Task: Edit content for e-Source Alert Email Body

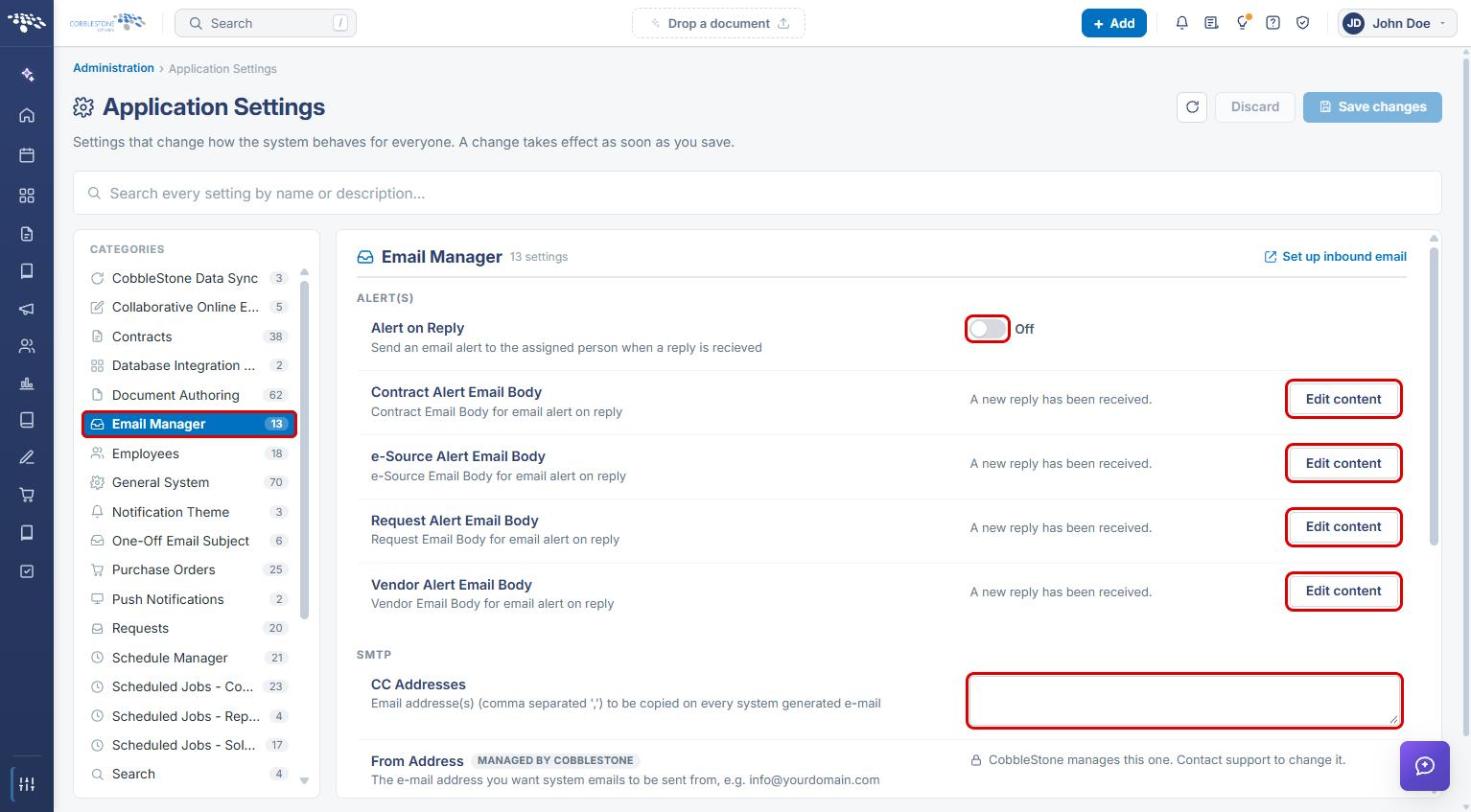Action: [x=1343, y=463]
